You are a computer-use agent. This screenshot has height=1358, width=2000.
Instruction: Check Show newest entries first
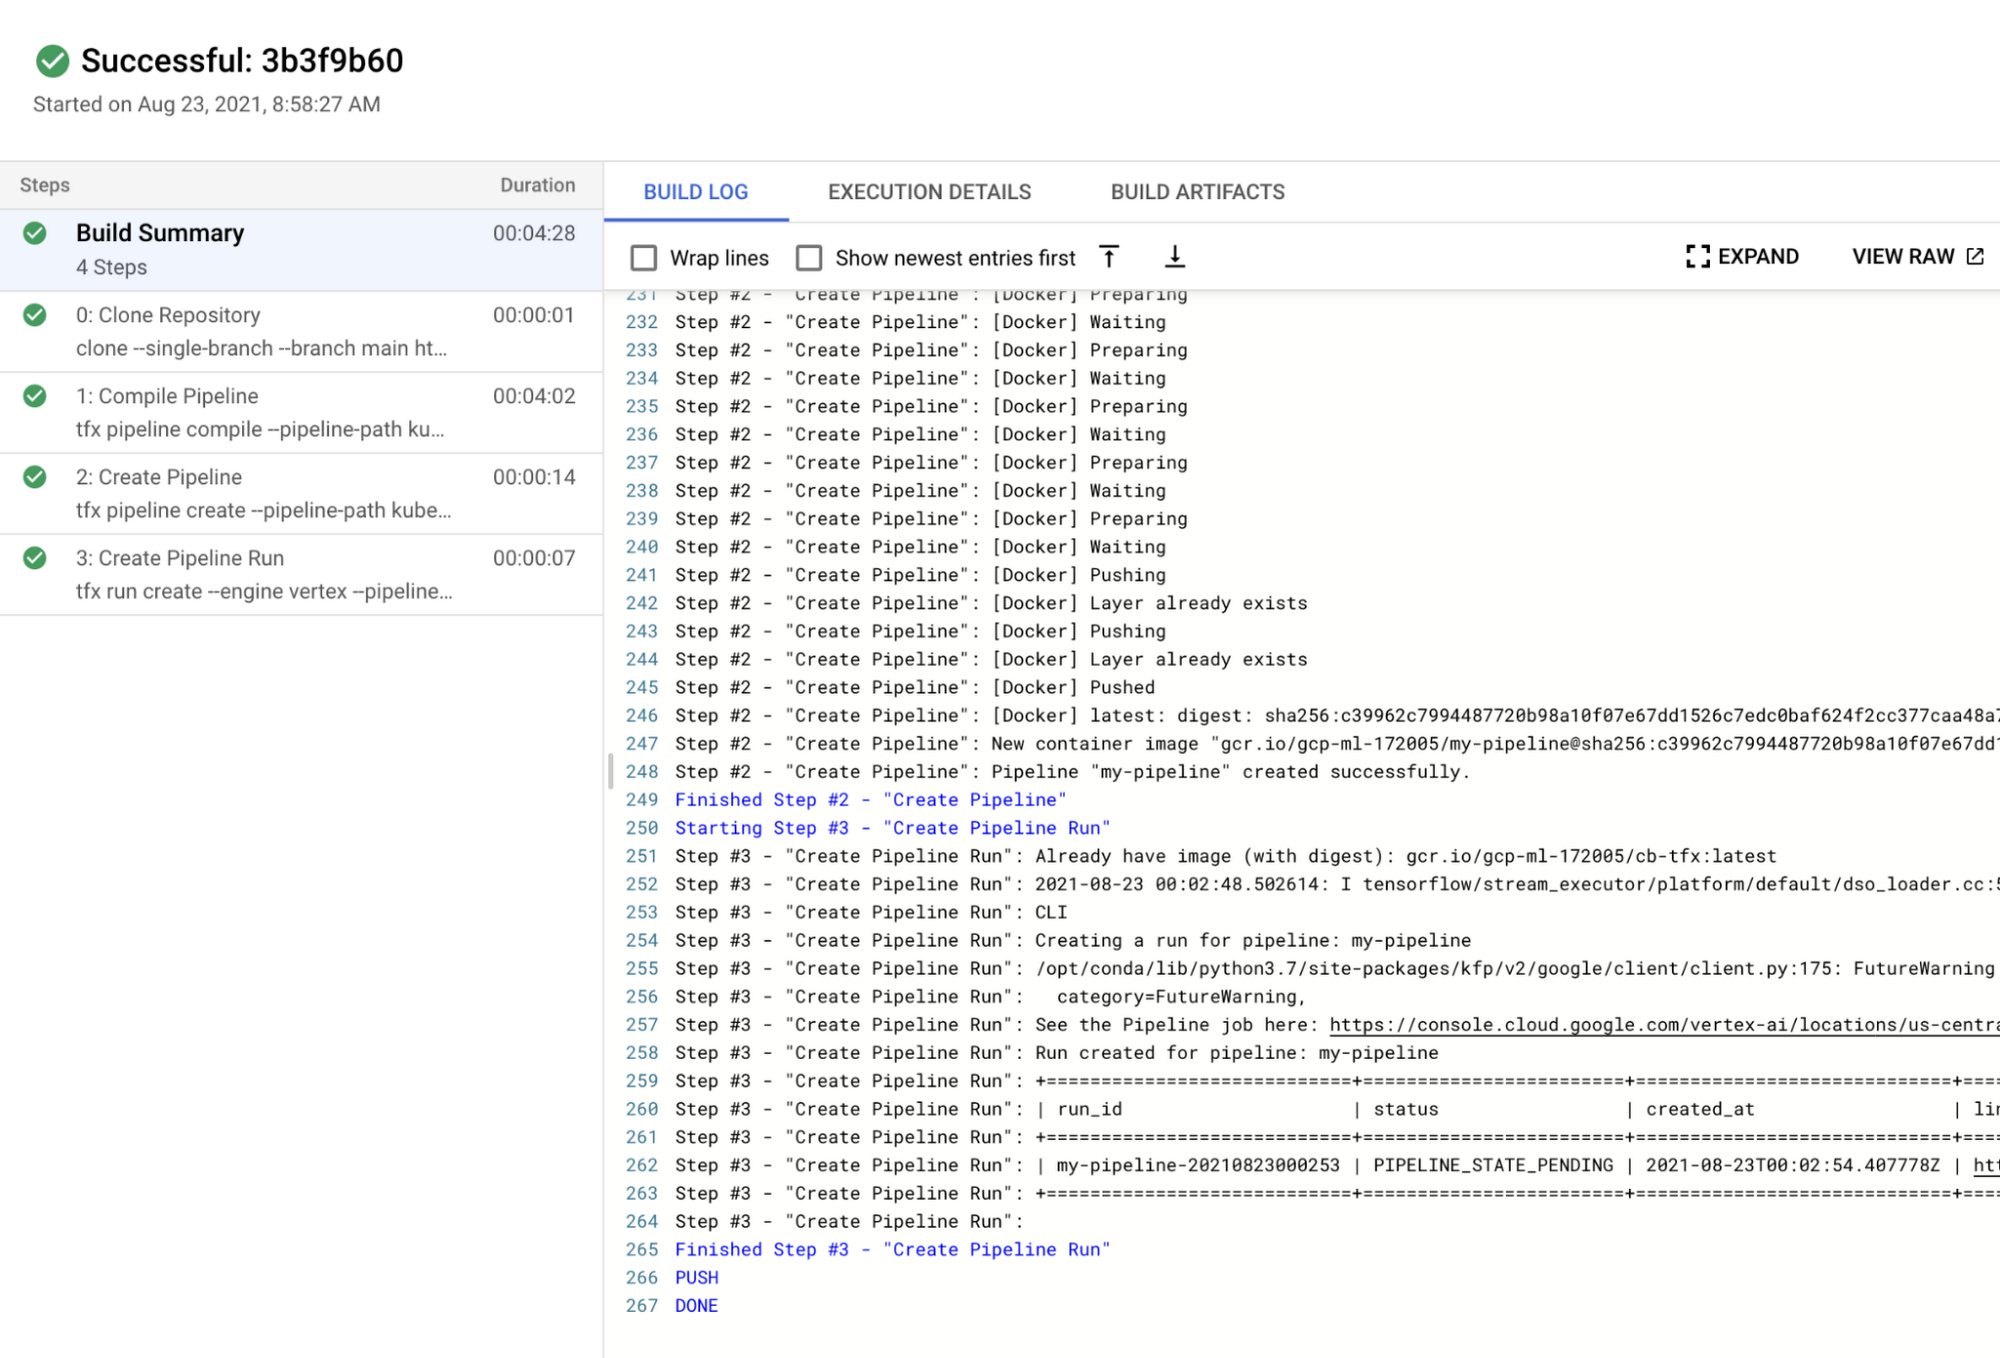(x=809, y=258)
